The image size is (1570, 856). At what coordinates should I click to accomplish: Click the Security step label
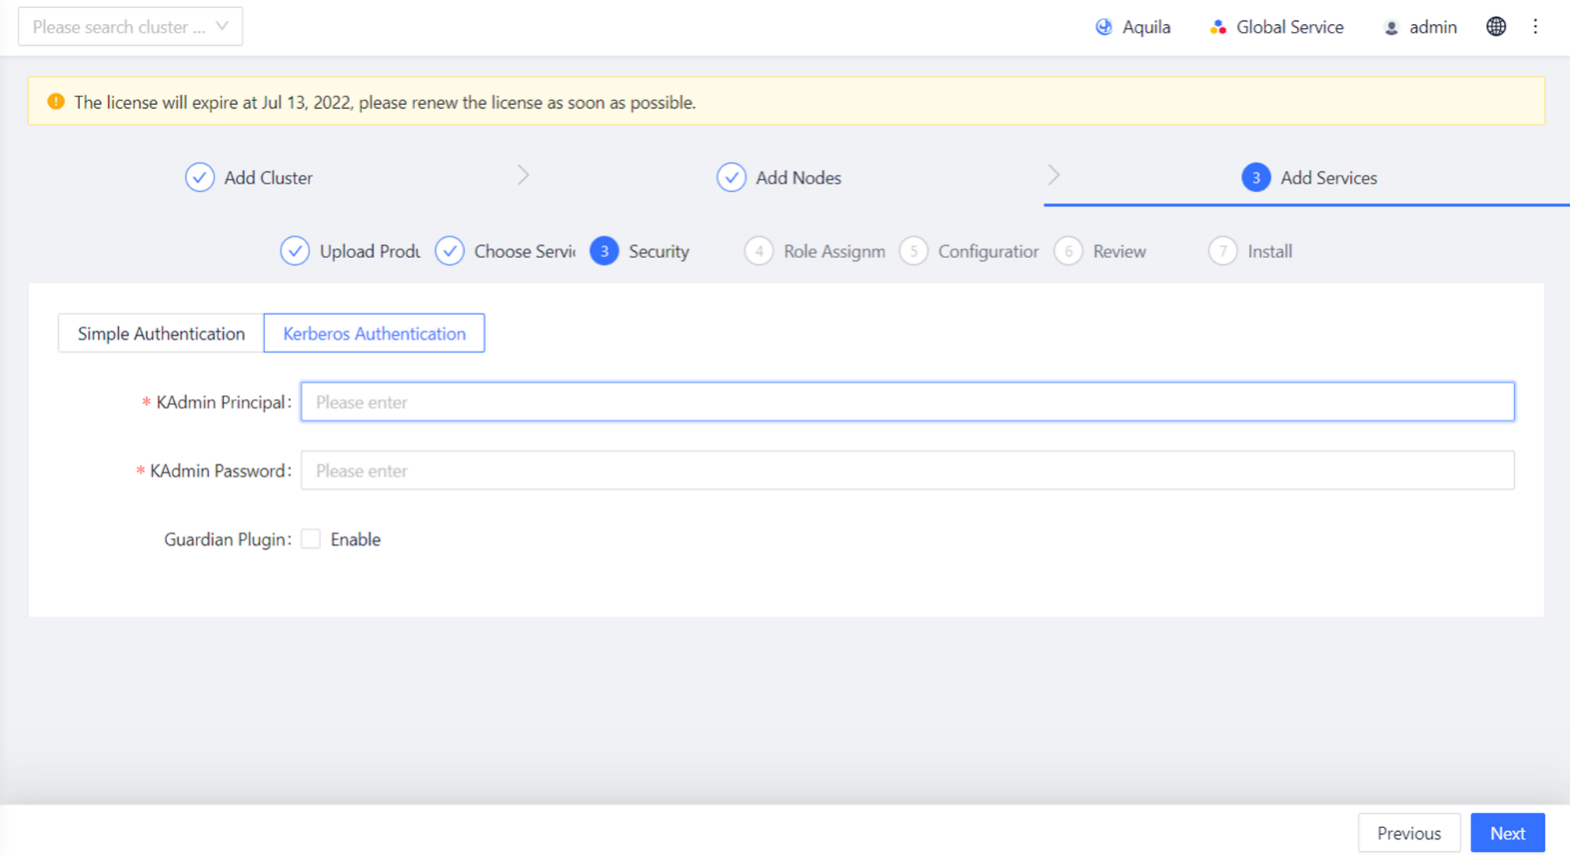click(659, 251)
